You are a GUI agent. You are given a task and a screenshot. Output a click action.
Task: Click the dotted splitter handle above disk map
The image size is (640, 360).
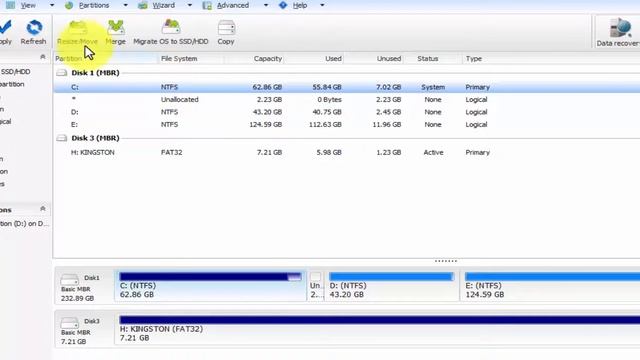(x=446, y=261)
